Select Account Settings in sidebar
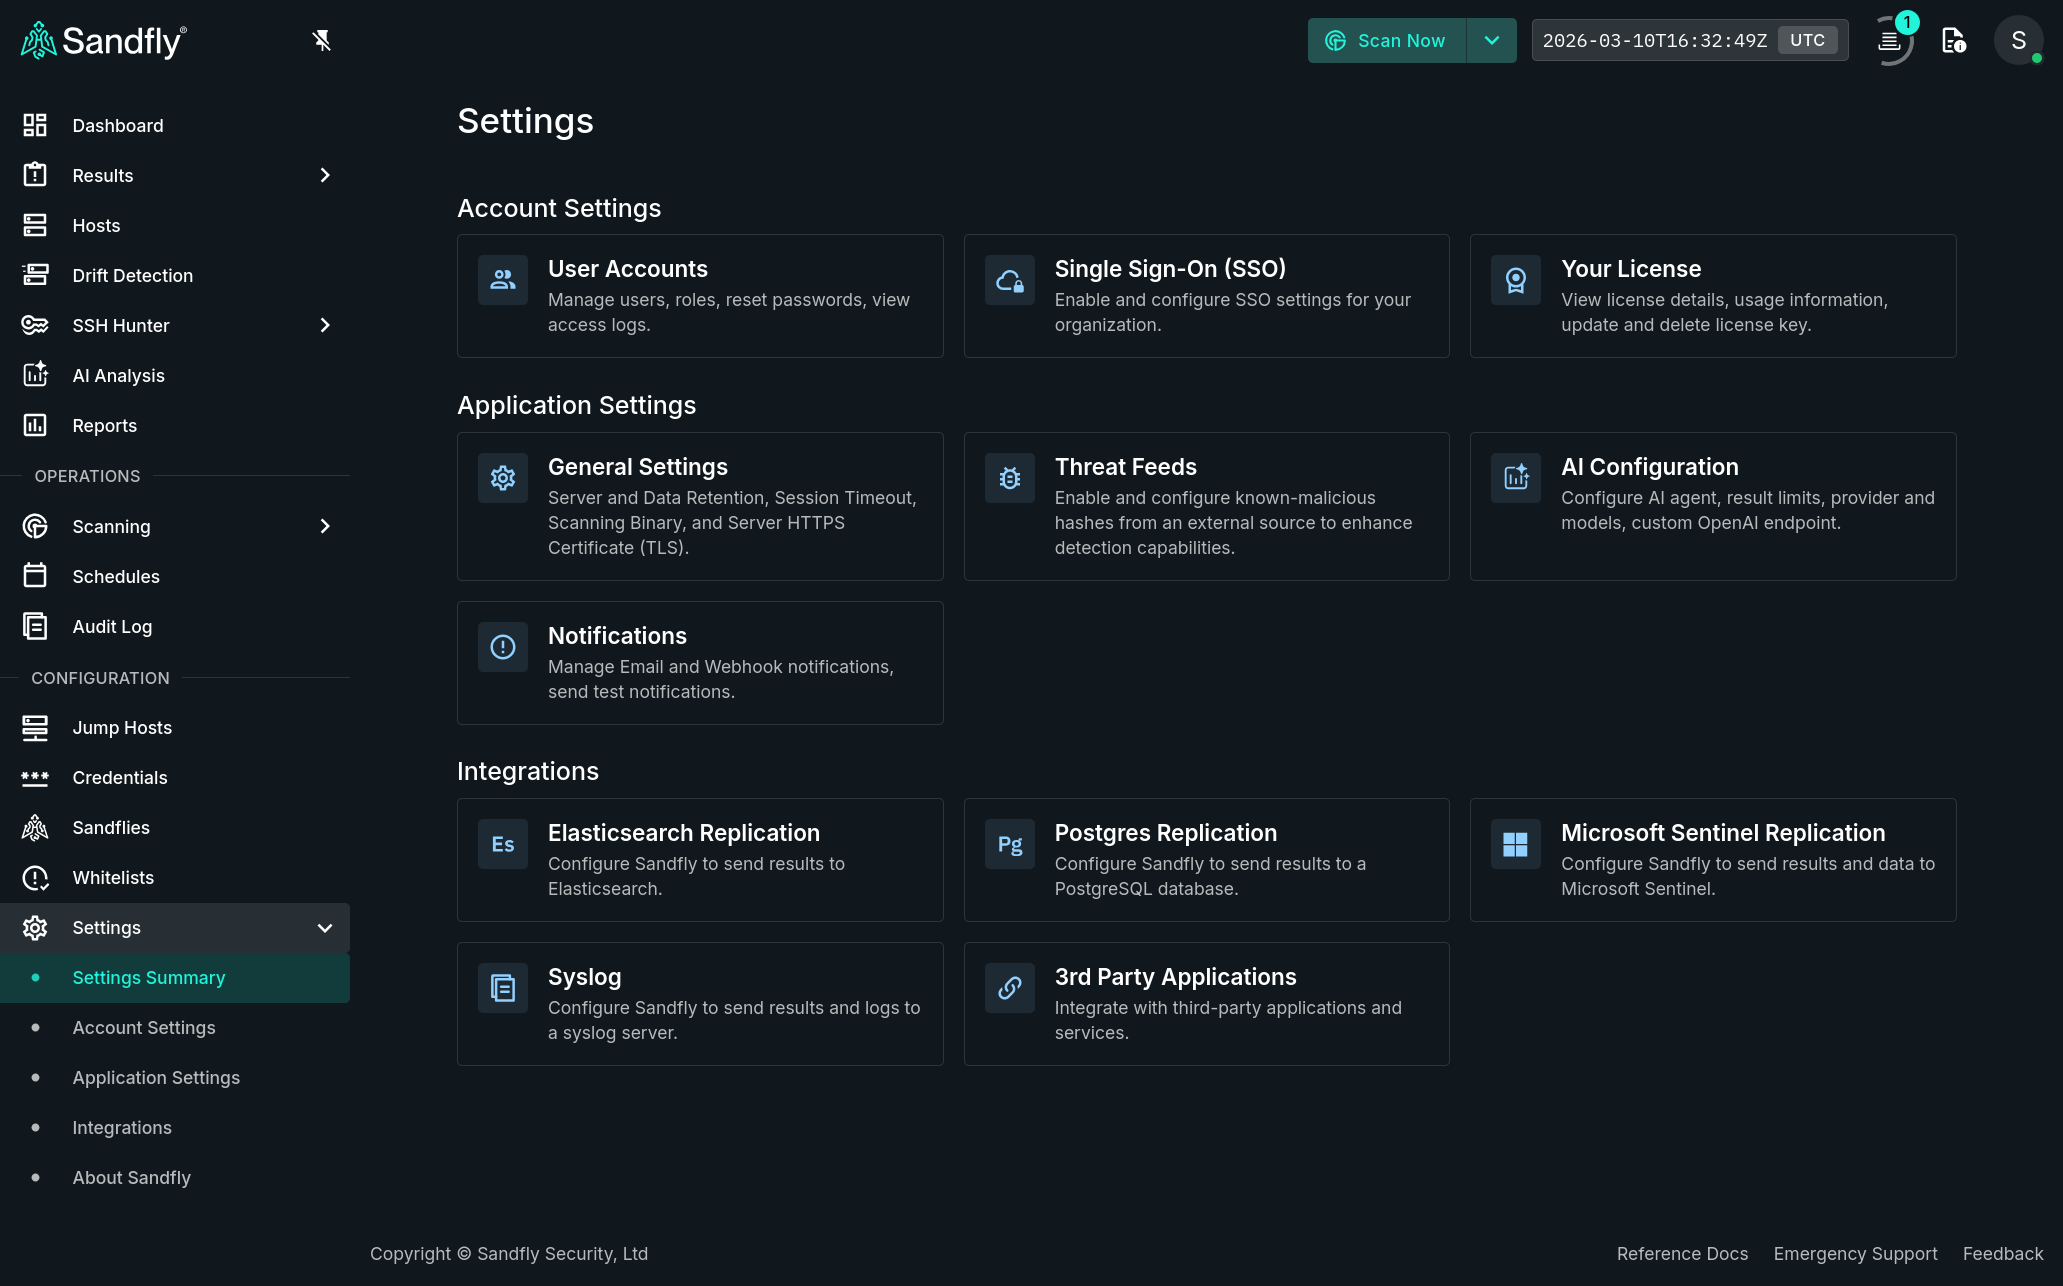The image size is (2063, 1286). [144, 1028]
